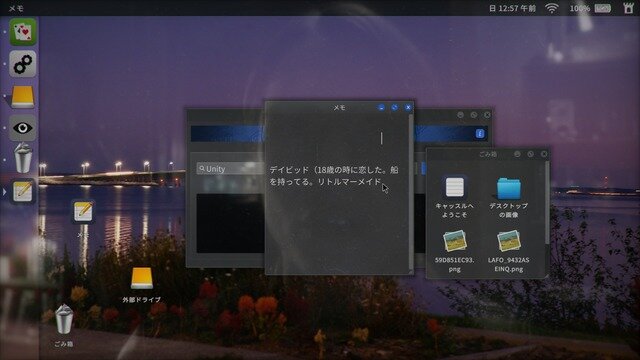The image size is (640, 360).
Task: Maximize the background window behind memo
Action: [x=474, y=115]
